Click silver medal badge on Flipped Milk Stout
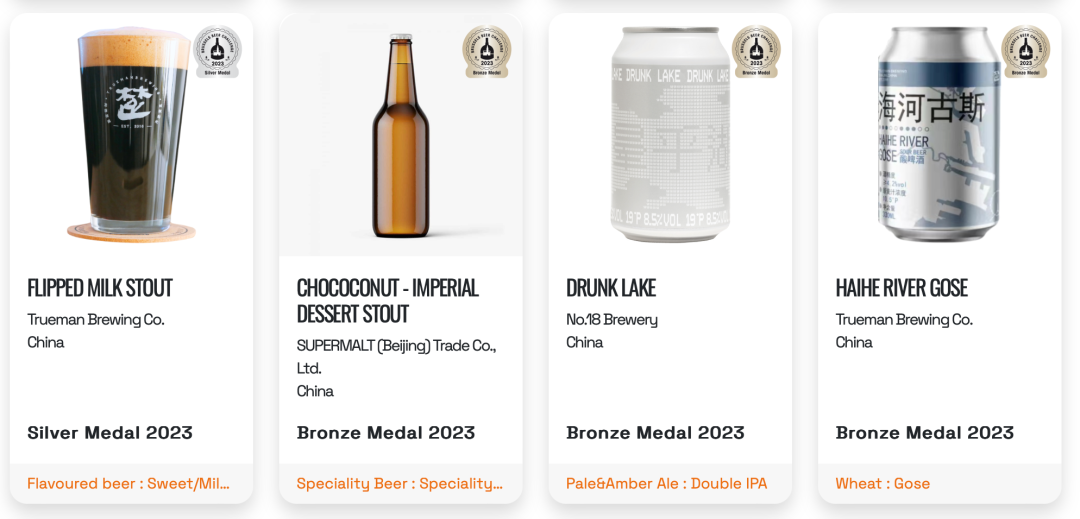The height and width of the screenshot is (519, 1080). click(216, 51)
